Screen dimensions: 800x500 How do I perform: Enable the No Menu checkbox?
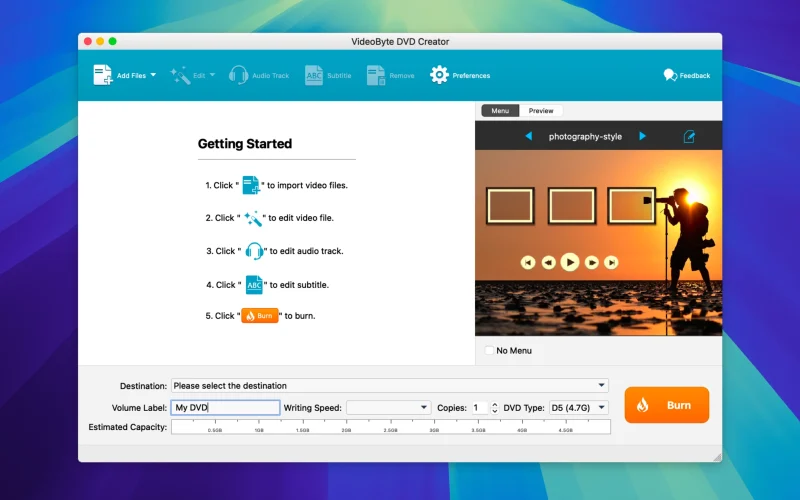coord(489,351)
